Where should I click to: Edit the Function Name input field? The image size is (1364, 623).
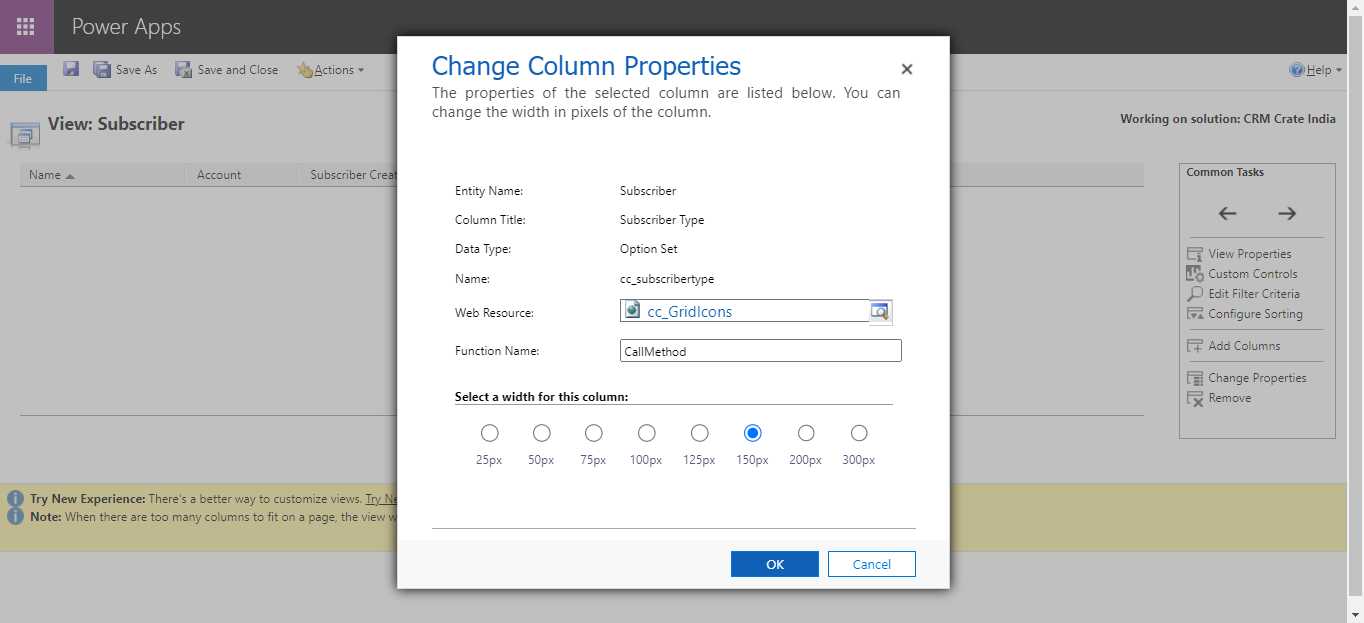[759, 350]
